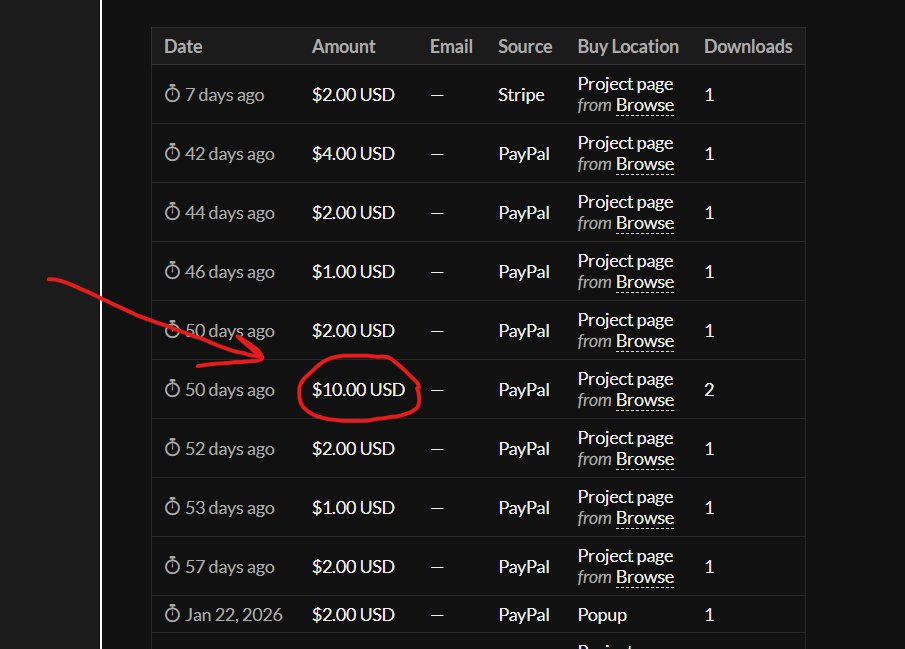Open Browse link in the $10.00 USD row
This screenshot has width=905, height=649.
(645, 401)
